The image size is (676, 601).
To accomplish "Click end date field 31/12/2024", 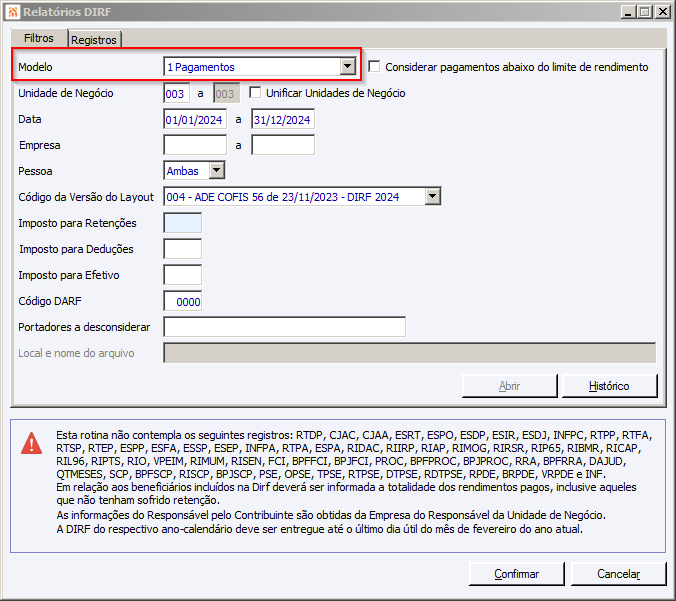I will [x=283, y=119].
